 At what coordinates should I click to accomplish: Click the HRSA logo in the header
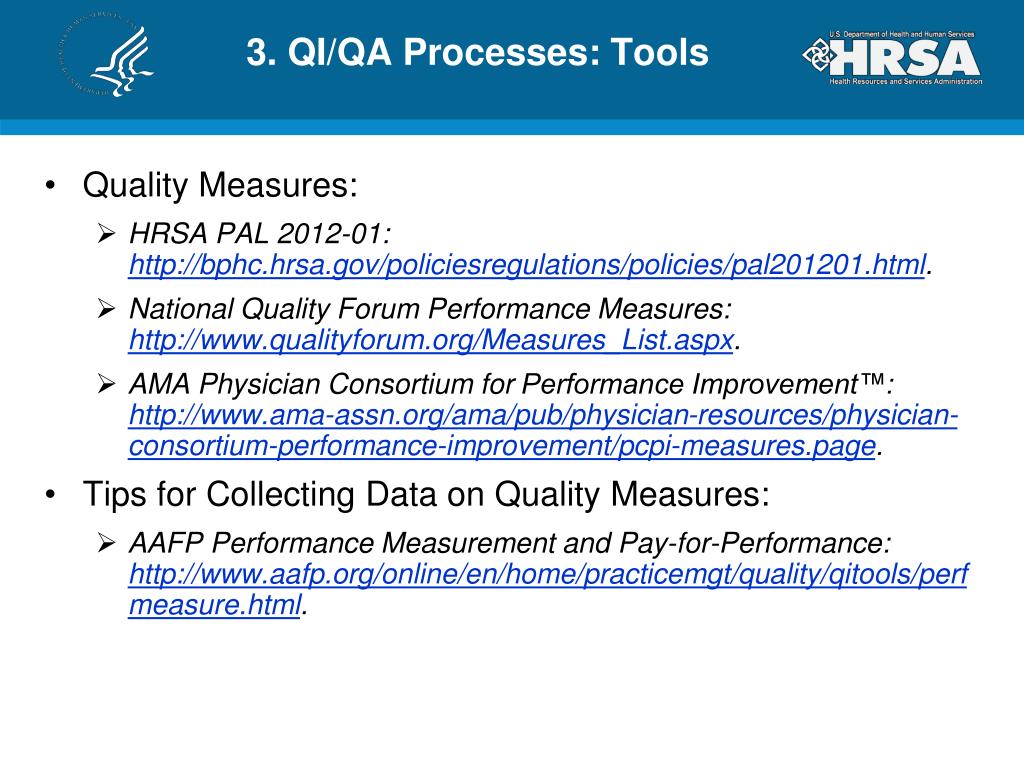(x=891, y=57)
